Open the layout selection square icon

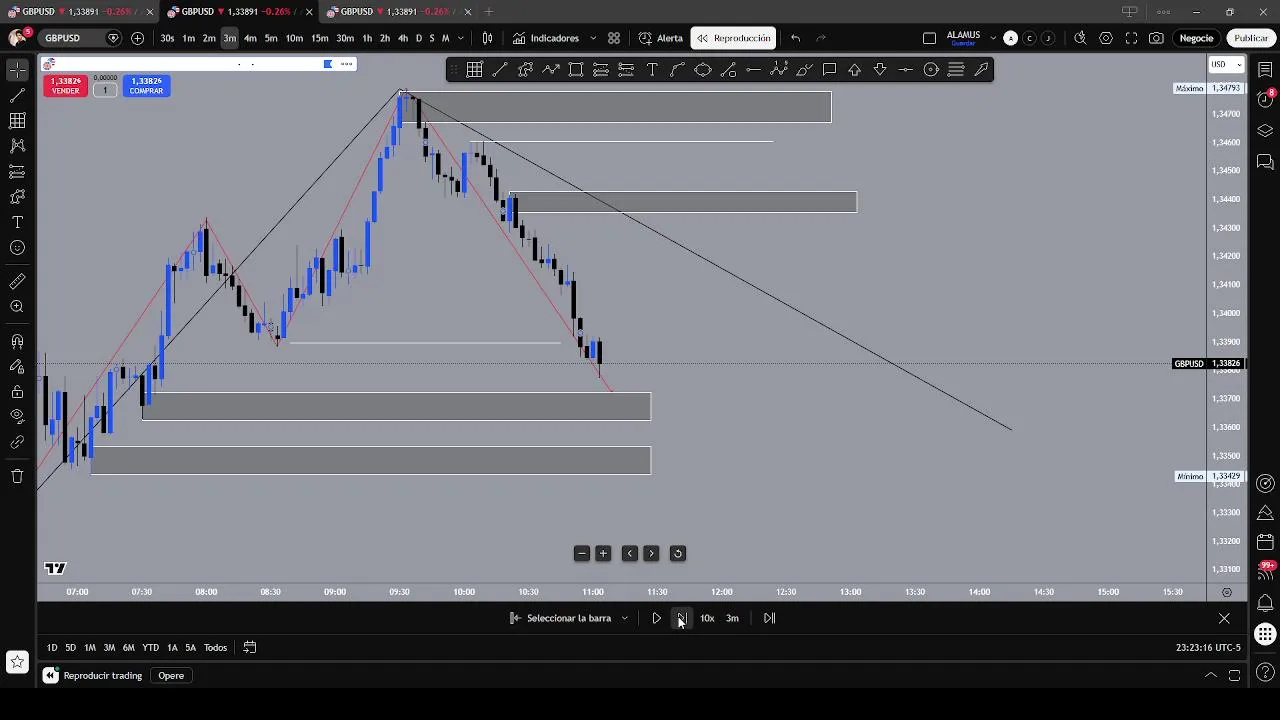click(x=929, y=38)
